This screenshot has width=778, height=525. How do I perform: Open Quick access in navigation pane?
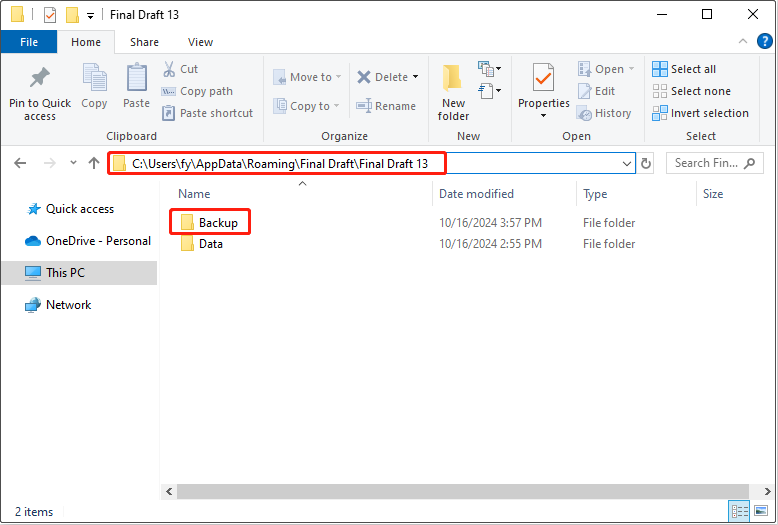(x=70, y=209)
